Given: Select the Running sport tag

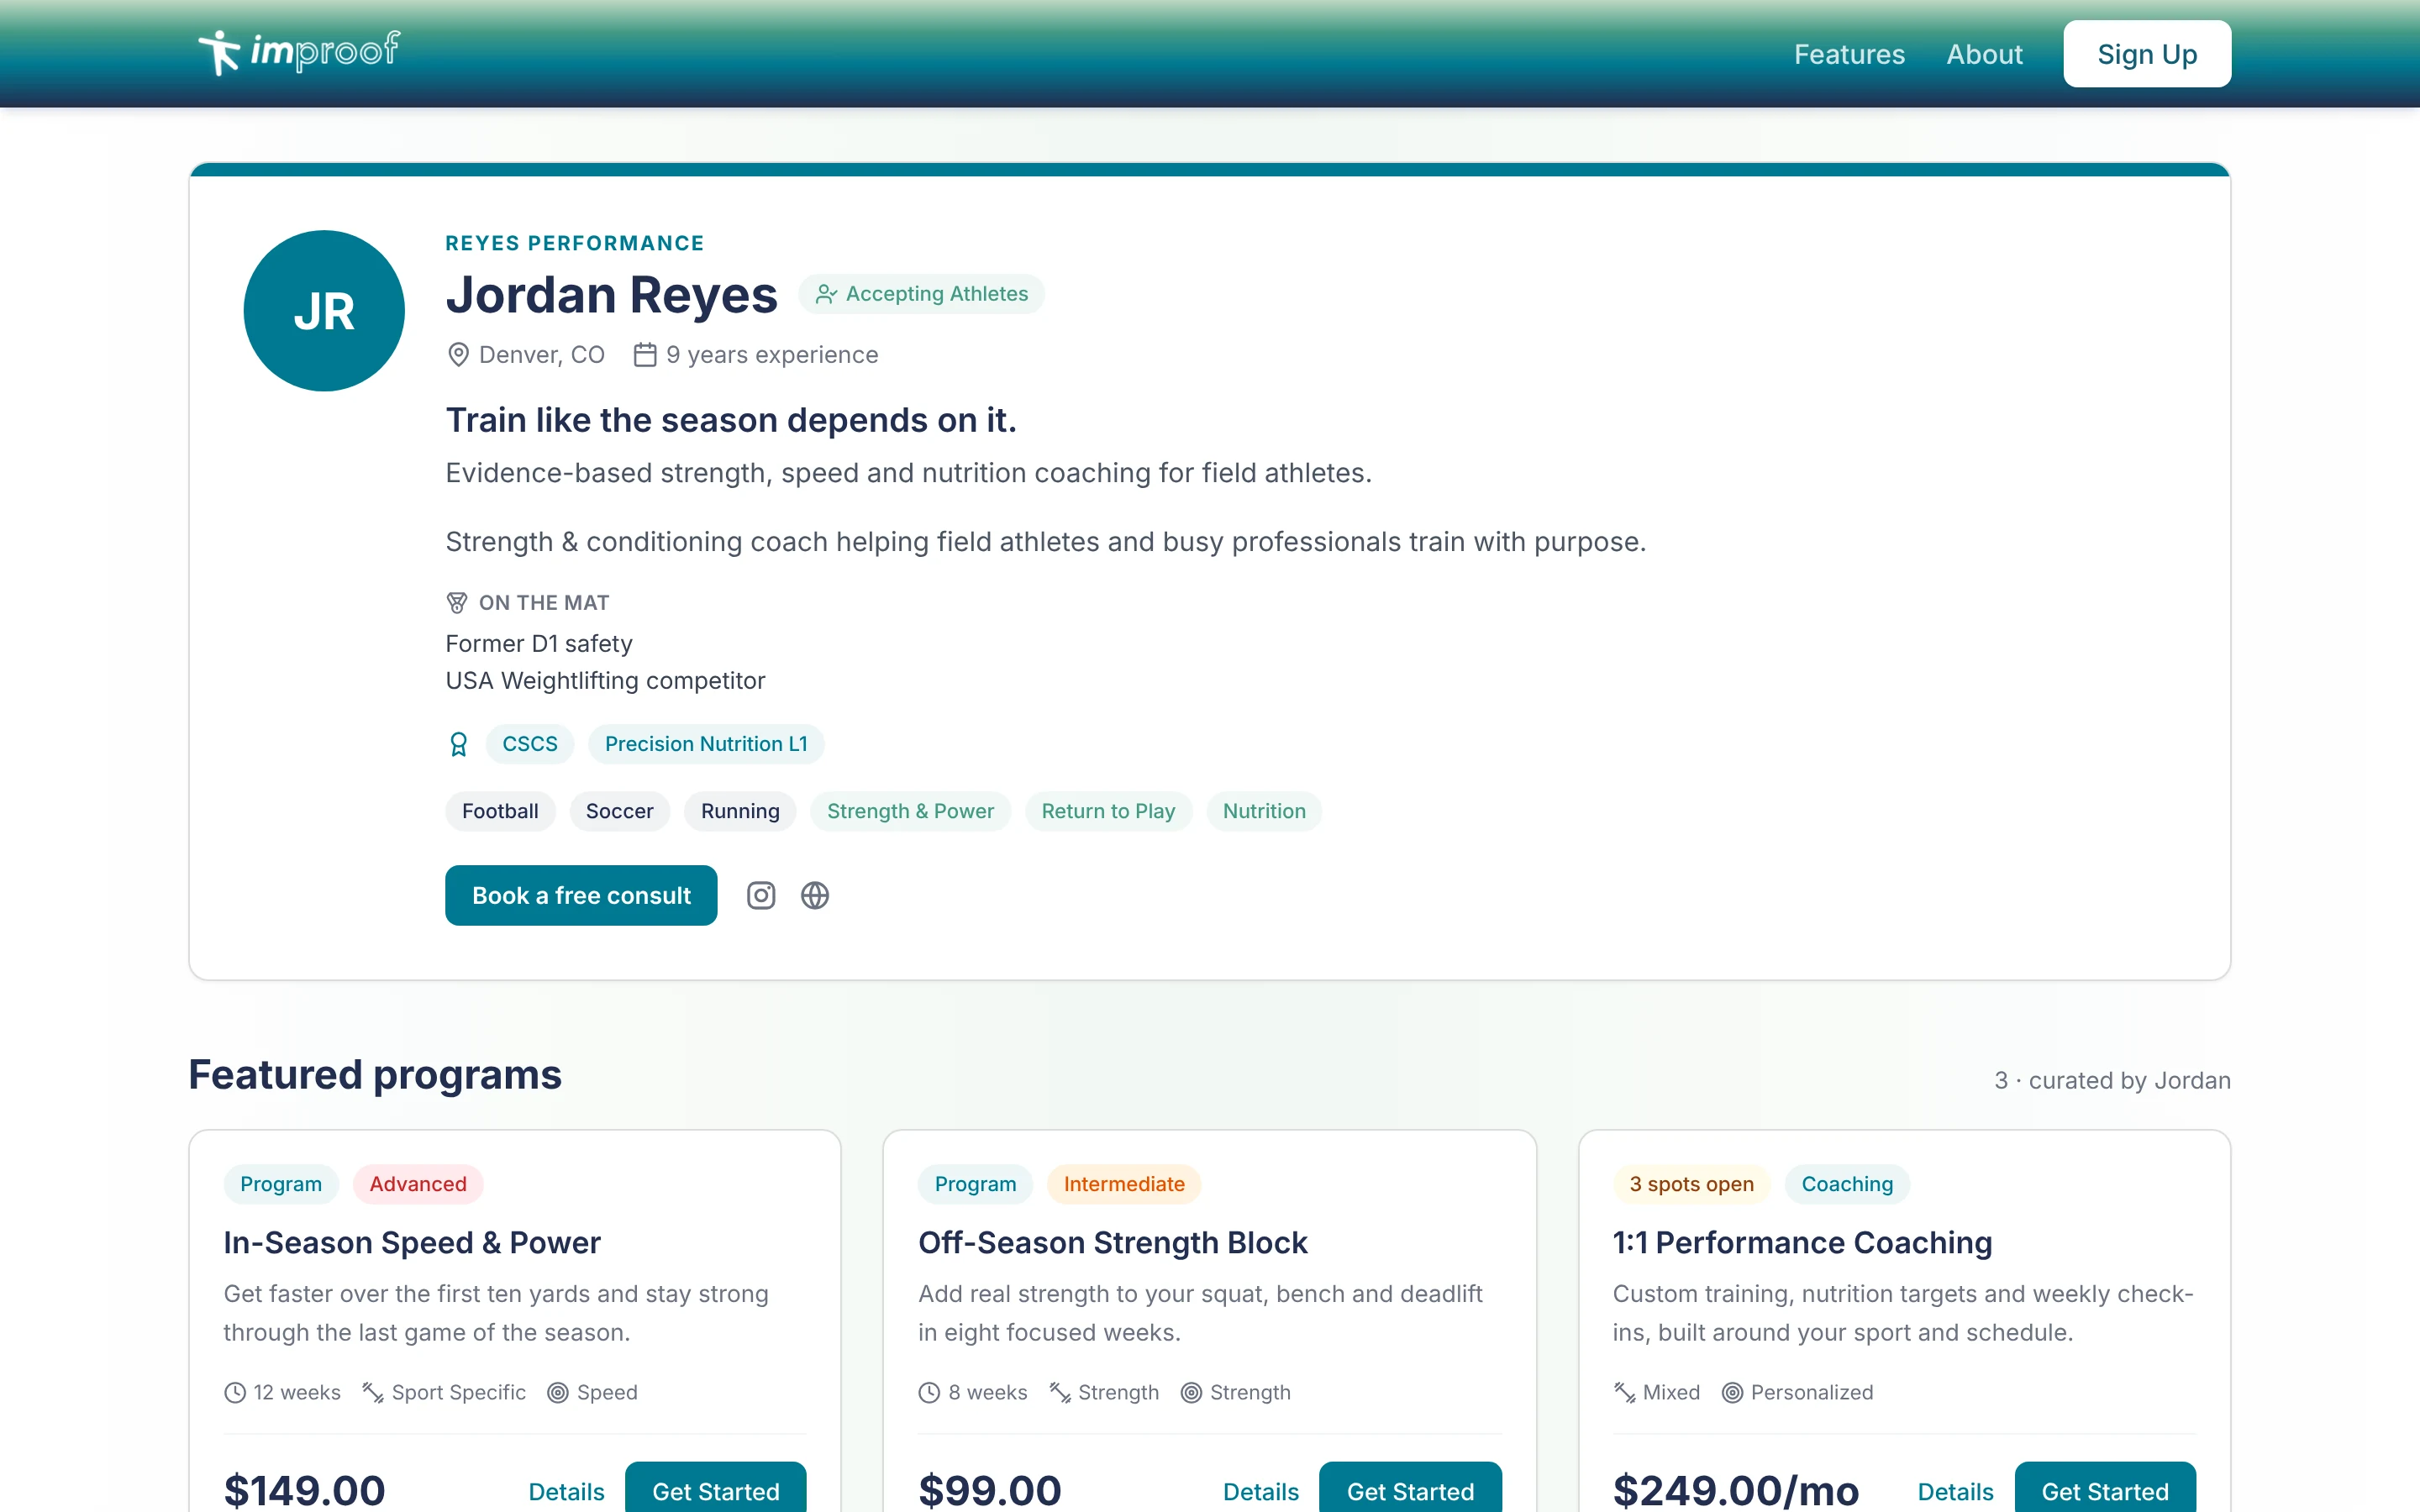Looking at the screenshot, I should click(740, 811).
